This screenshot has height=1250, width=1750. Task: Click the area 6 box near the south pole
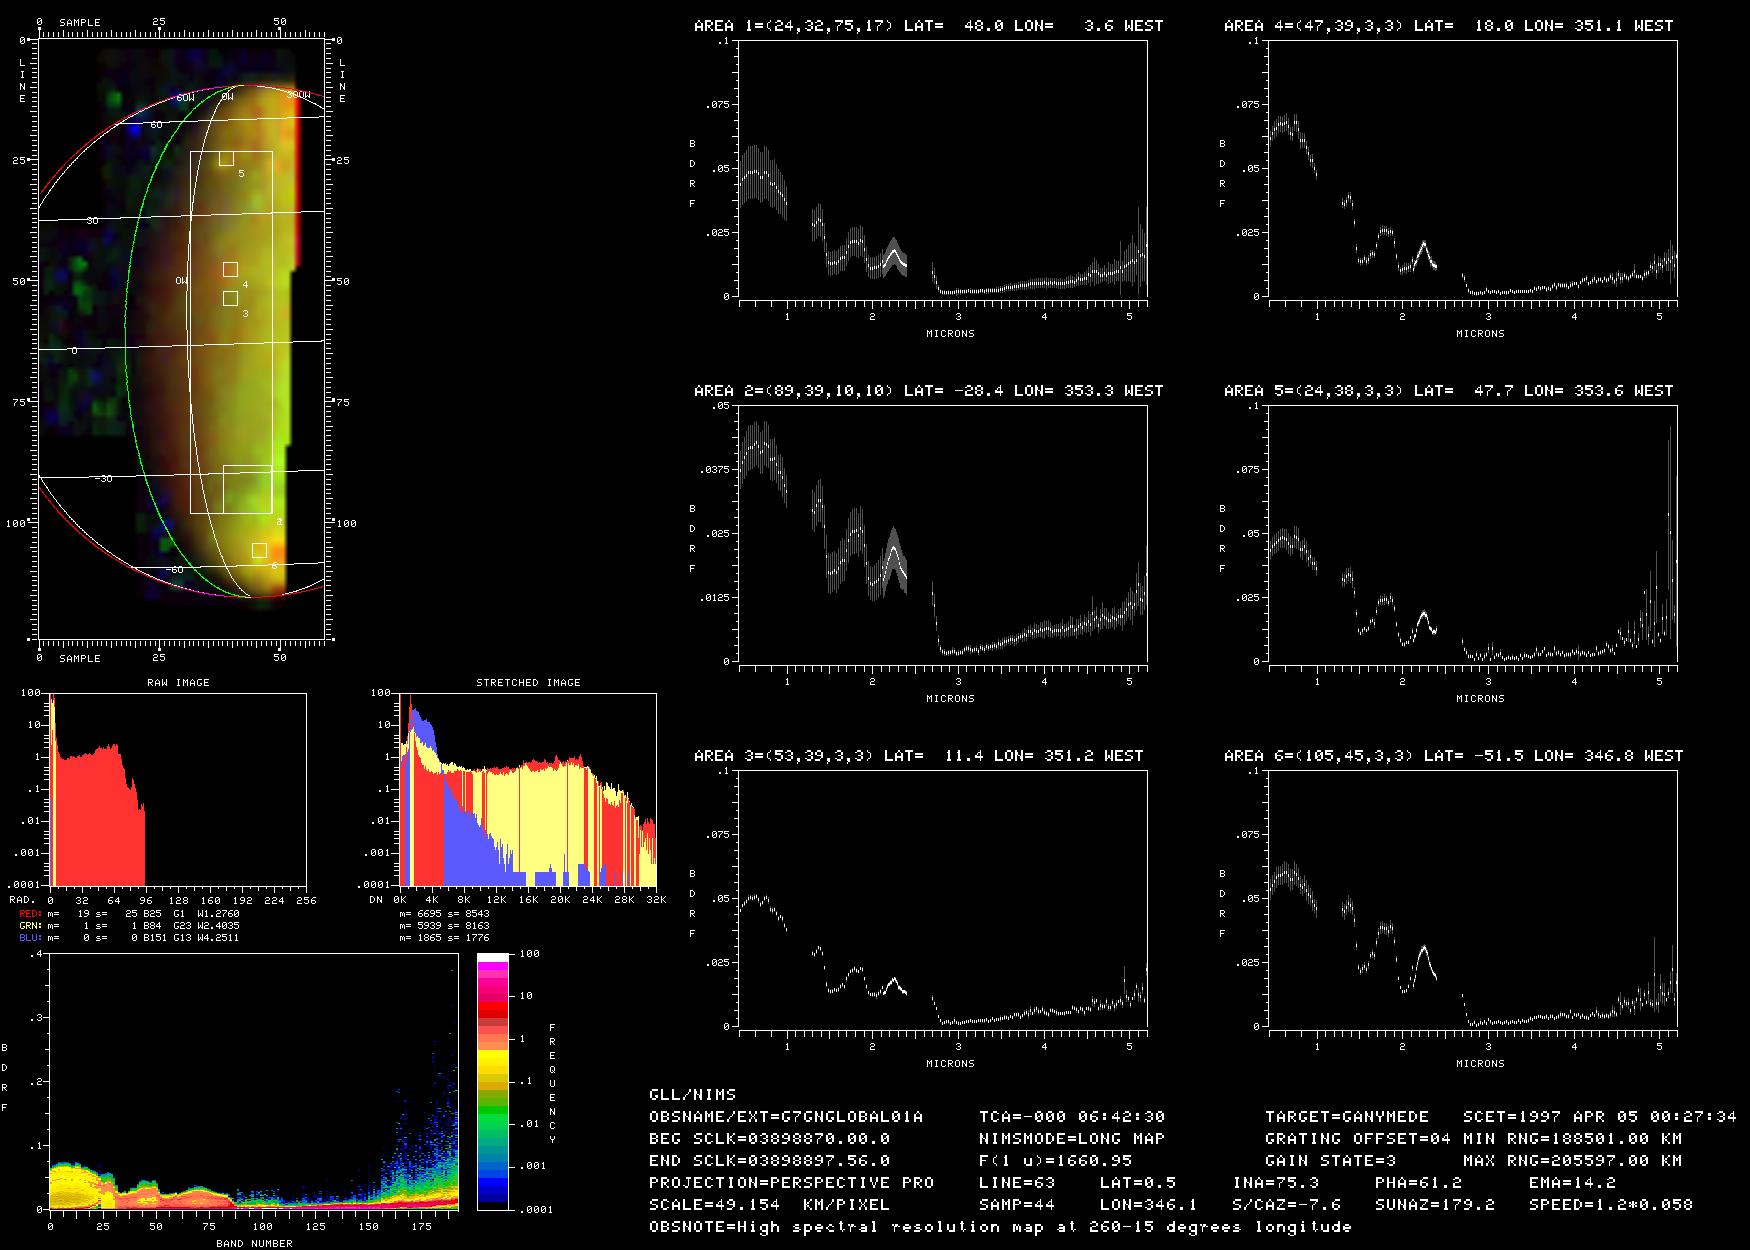coord(259,550)
